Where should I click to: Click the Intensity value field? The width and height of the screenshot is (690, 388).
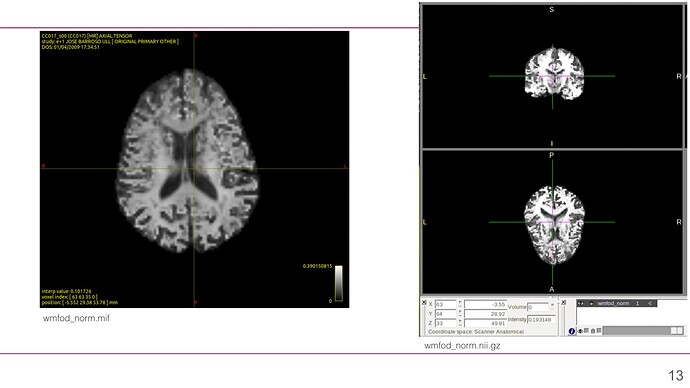coord(541,320)
